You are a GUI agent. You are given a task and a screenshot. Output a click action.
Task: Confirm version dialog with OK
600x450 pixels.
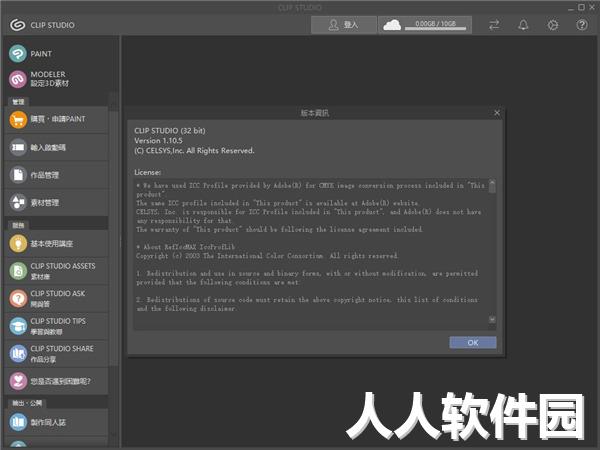473,342
